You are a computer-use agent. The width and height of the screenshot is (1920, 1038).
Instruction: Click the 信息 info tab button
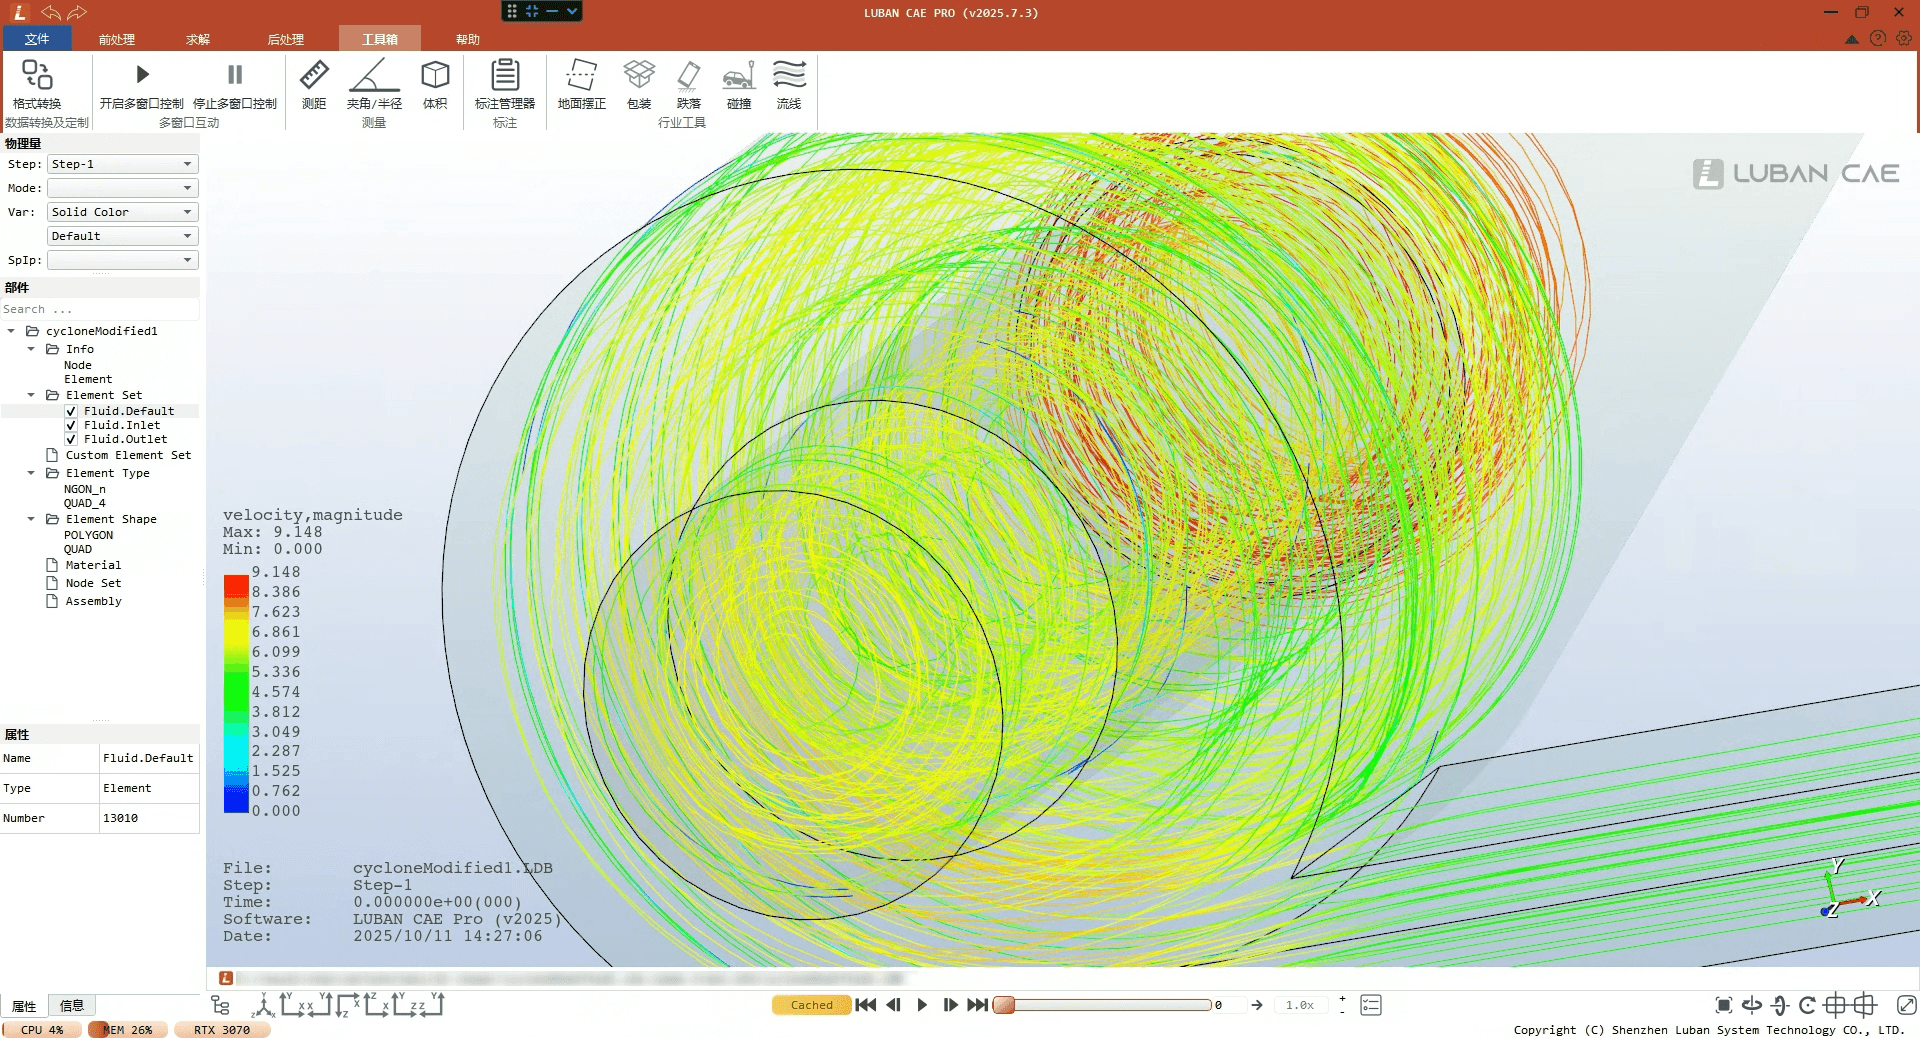coord(72,1006)
